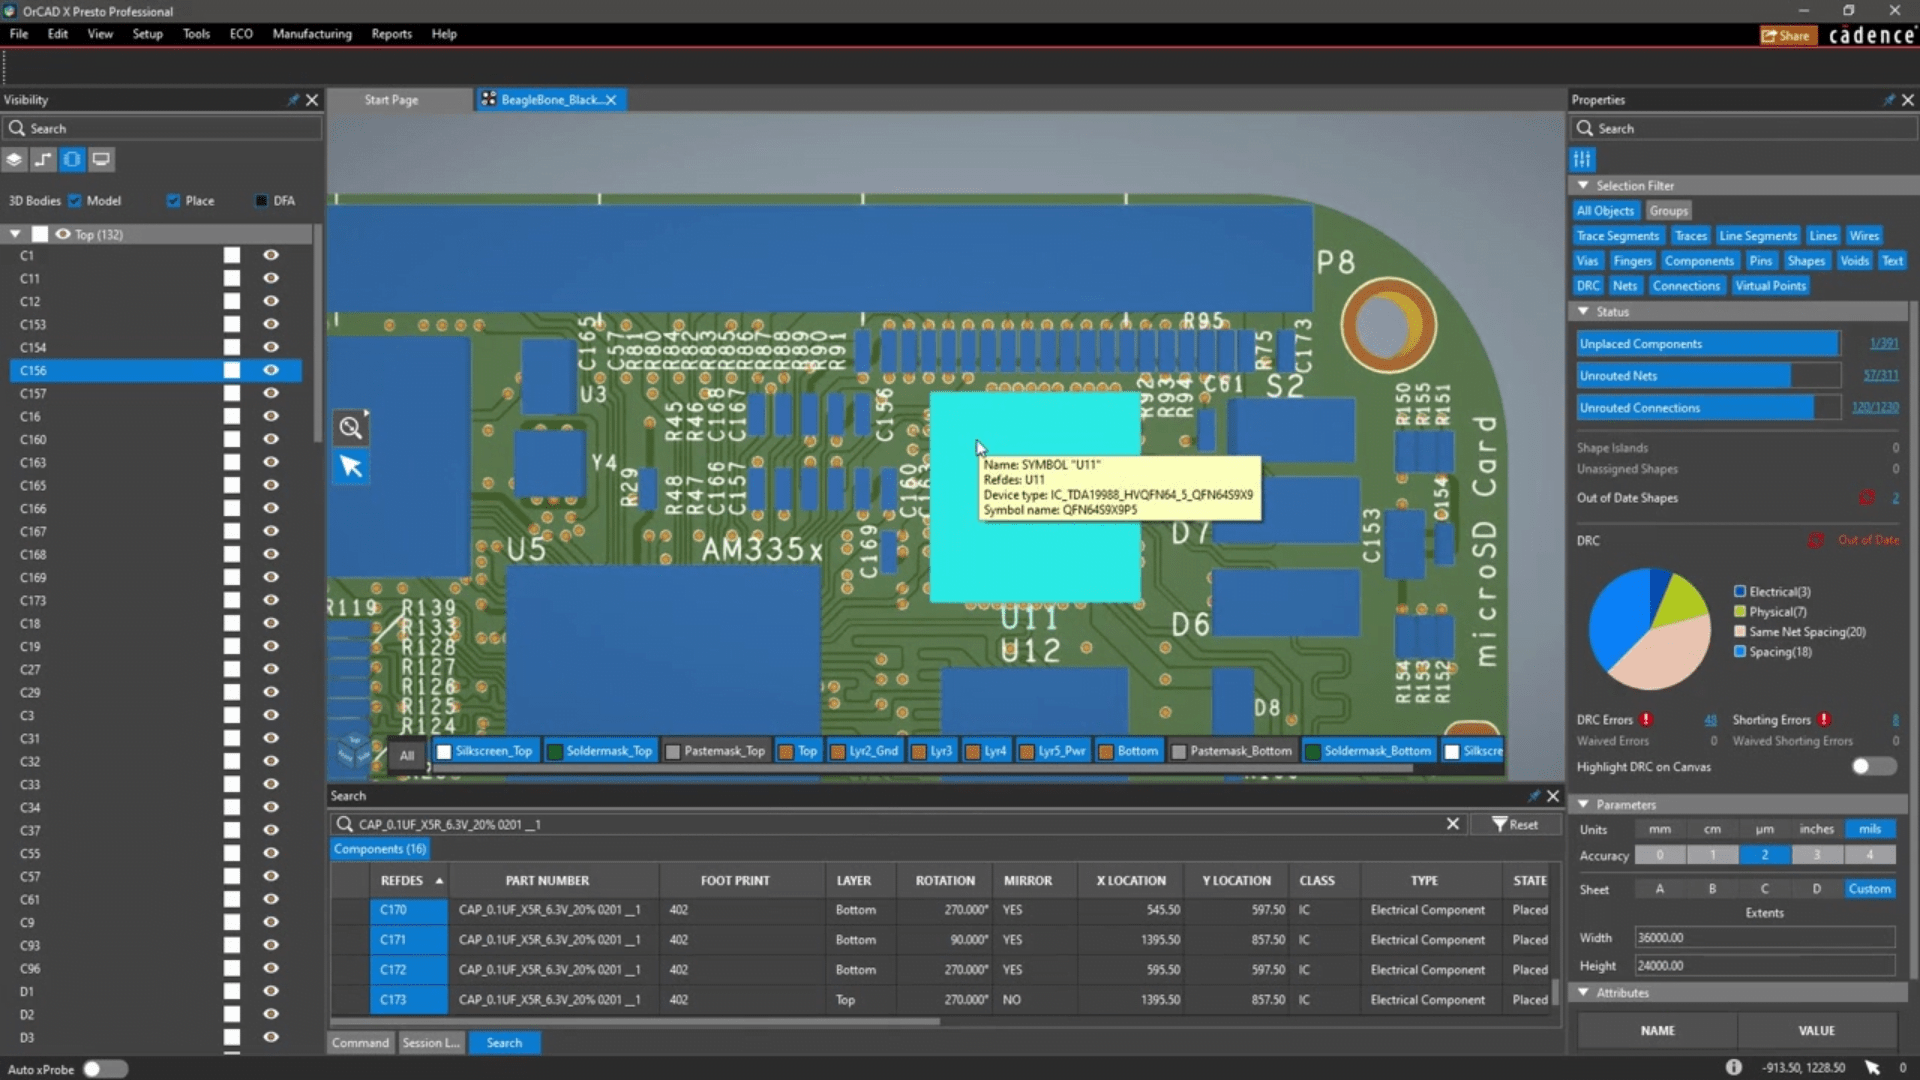This screenshot has width=1920, height=1080.
Task: Update the out-of-date DRC icon
Action: pyautogui.click(x=1815, y=540)
